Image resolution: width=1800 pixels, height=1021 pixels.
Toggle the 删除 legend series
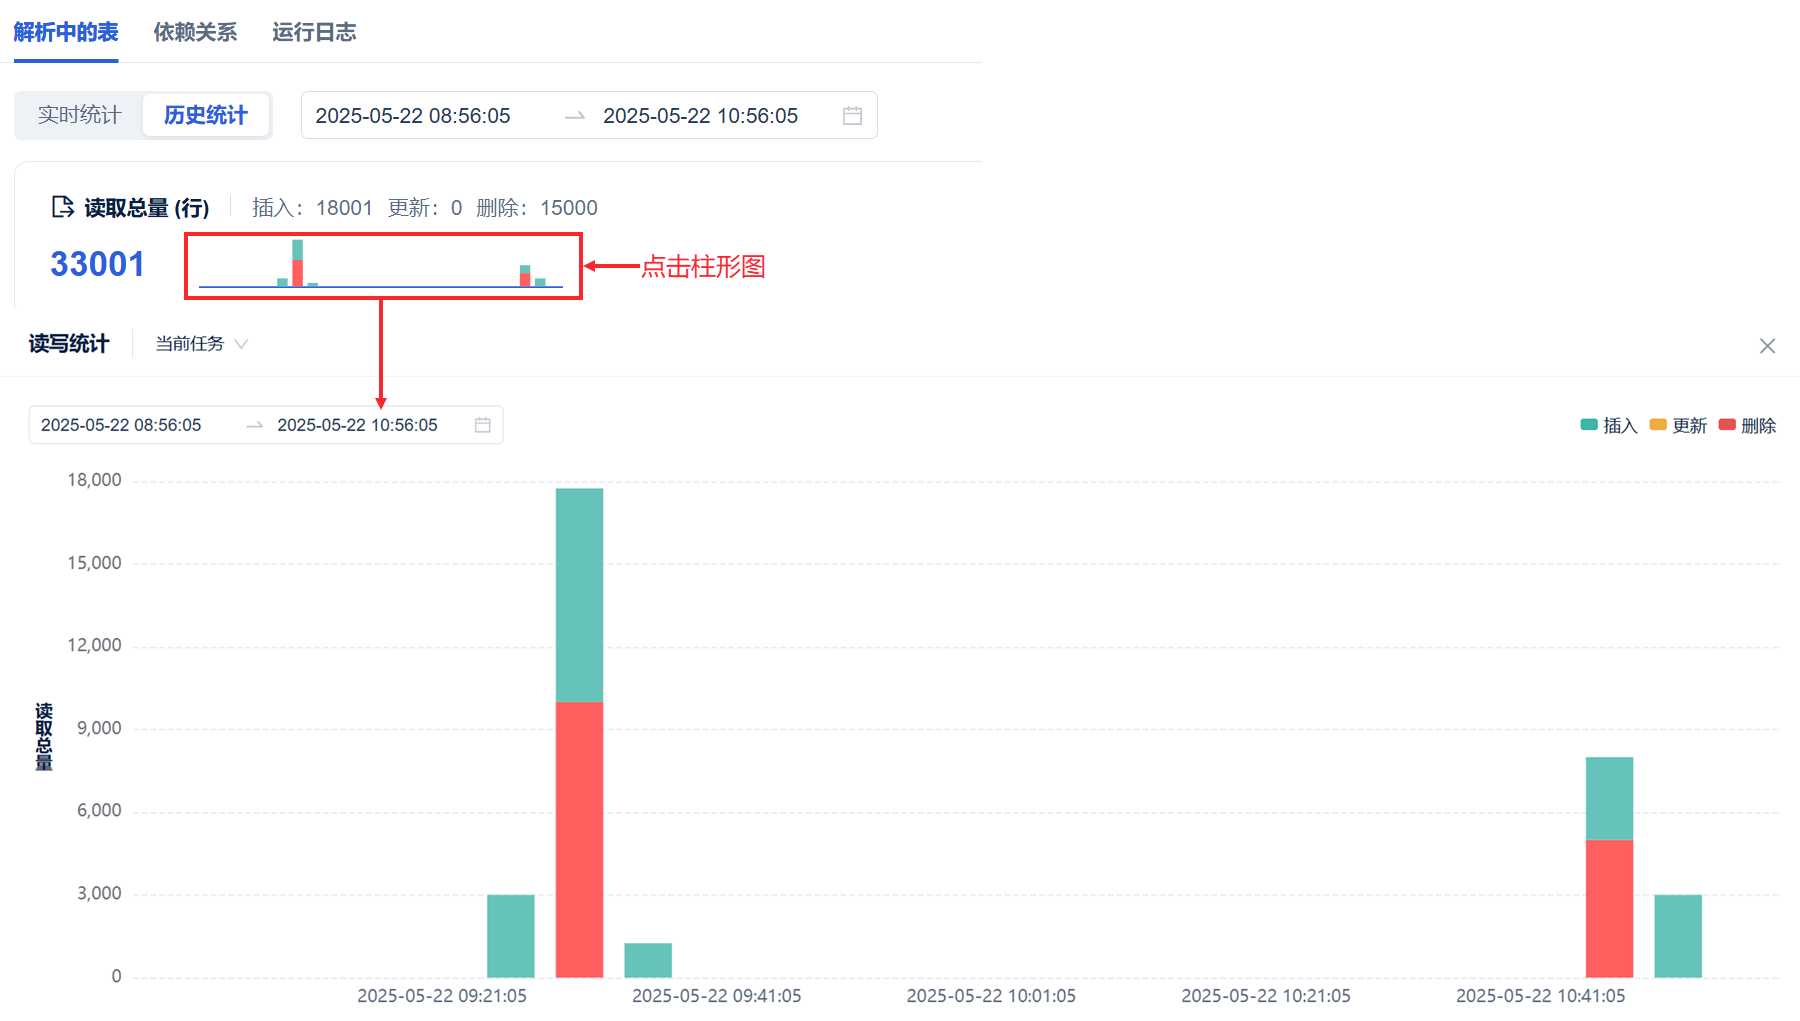(x=1747, y=426)
